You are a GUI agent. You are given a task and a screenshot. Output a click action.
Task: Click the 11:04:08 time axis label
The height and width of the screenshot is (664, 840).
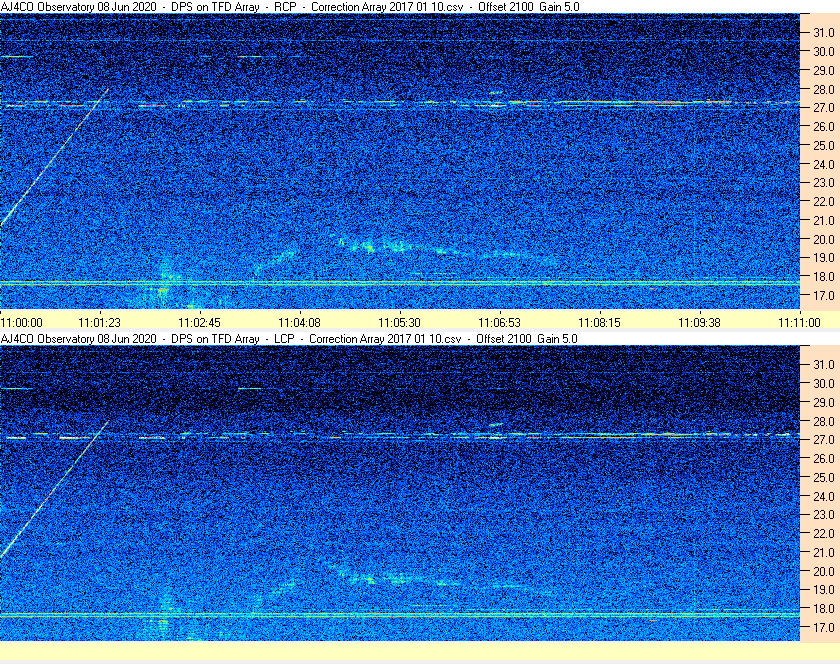click(x=299, y=323)
